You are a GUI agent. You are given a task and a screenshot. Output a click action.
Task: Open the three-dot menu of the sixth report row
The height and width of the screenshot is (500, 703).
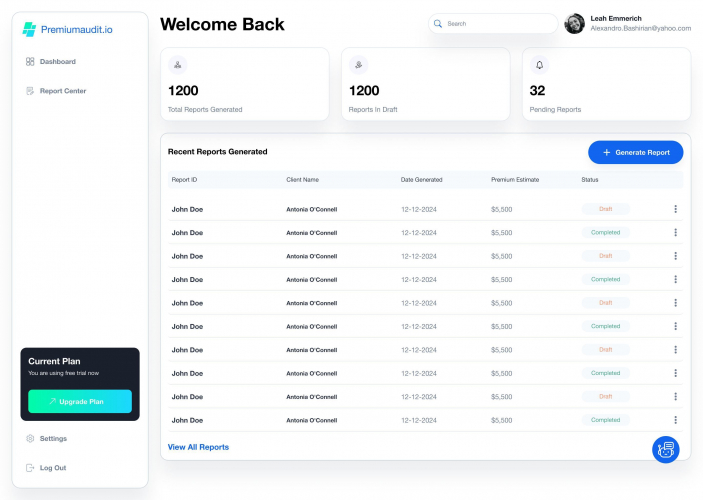(676, 326)
